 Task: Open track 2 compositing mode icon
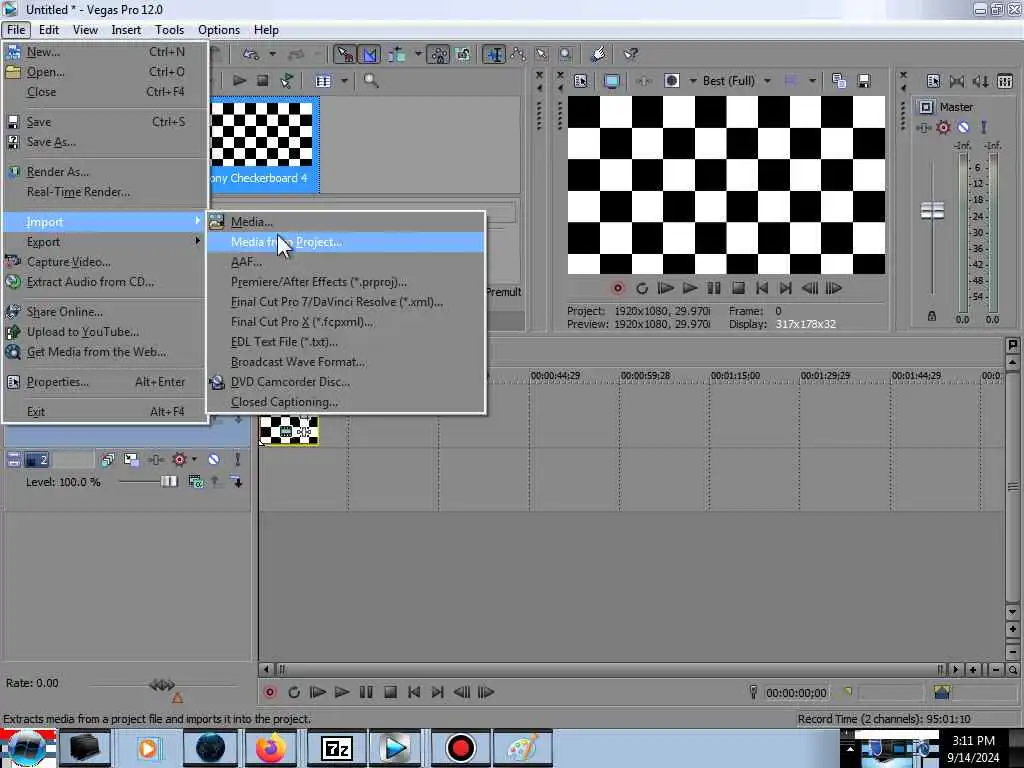pos(195,482)
